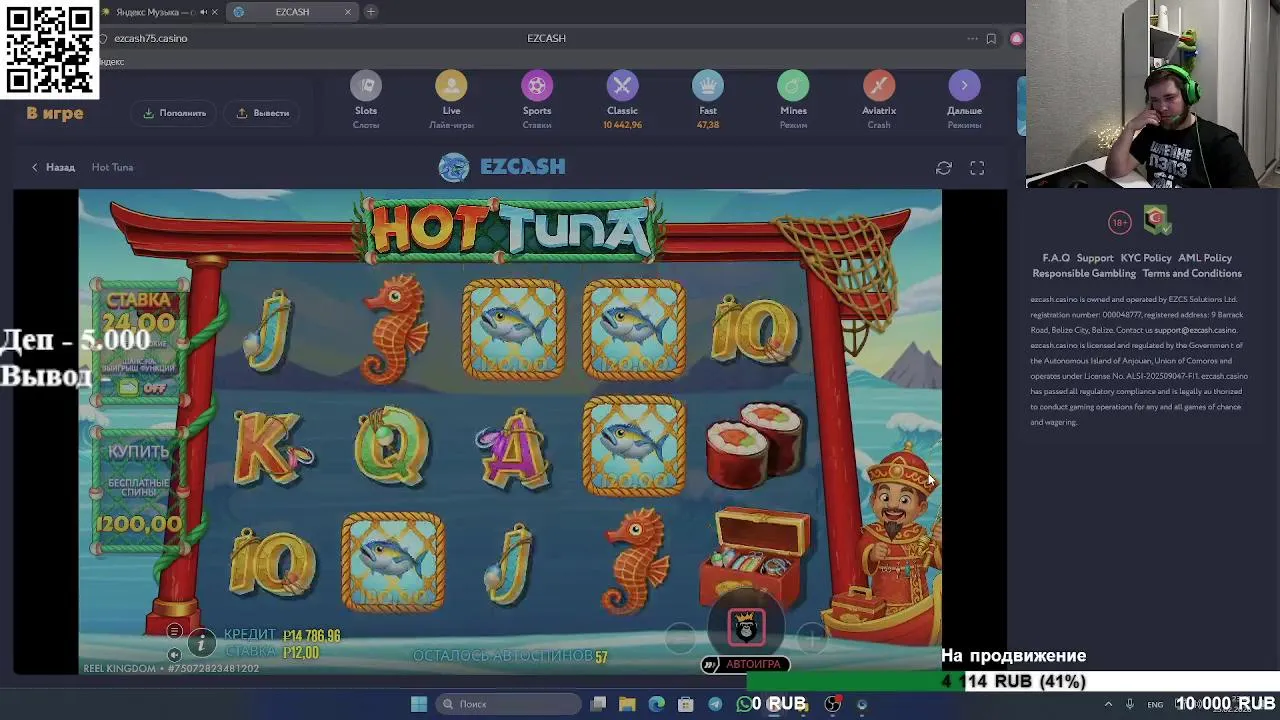Open Microsoft Edge from the taskbar
Screen dimensions: 1280x720
[656, 704]
